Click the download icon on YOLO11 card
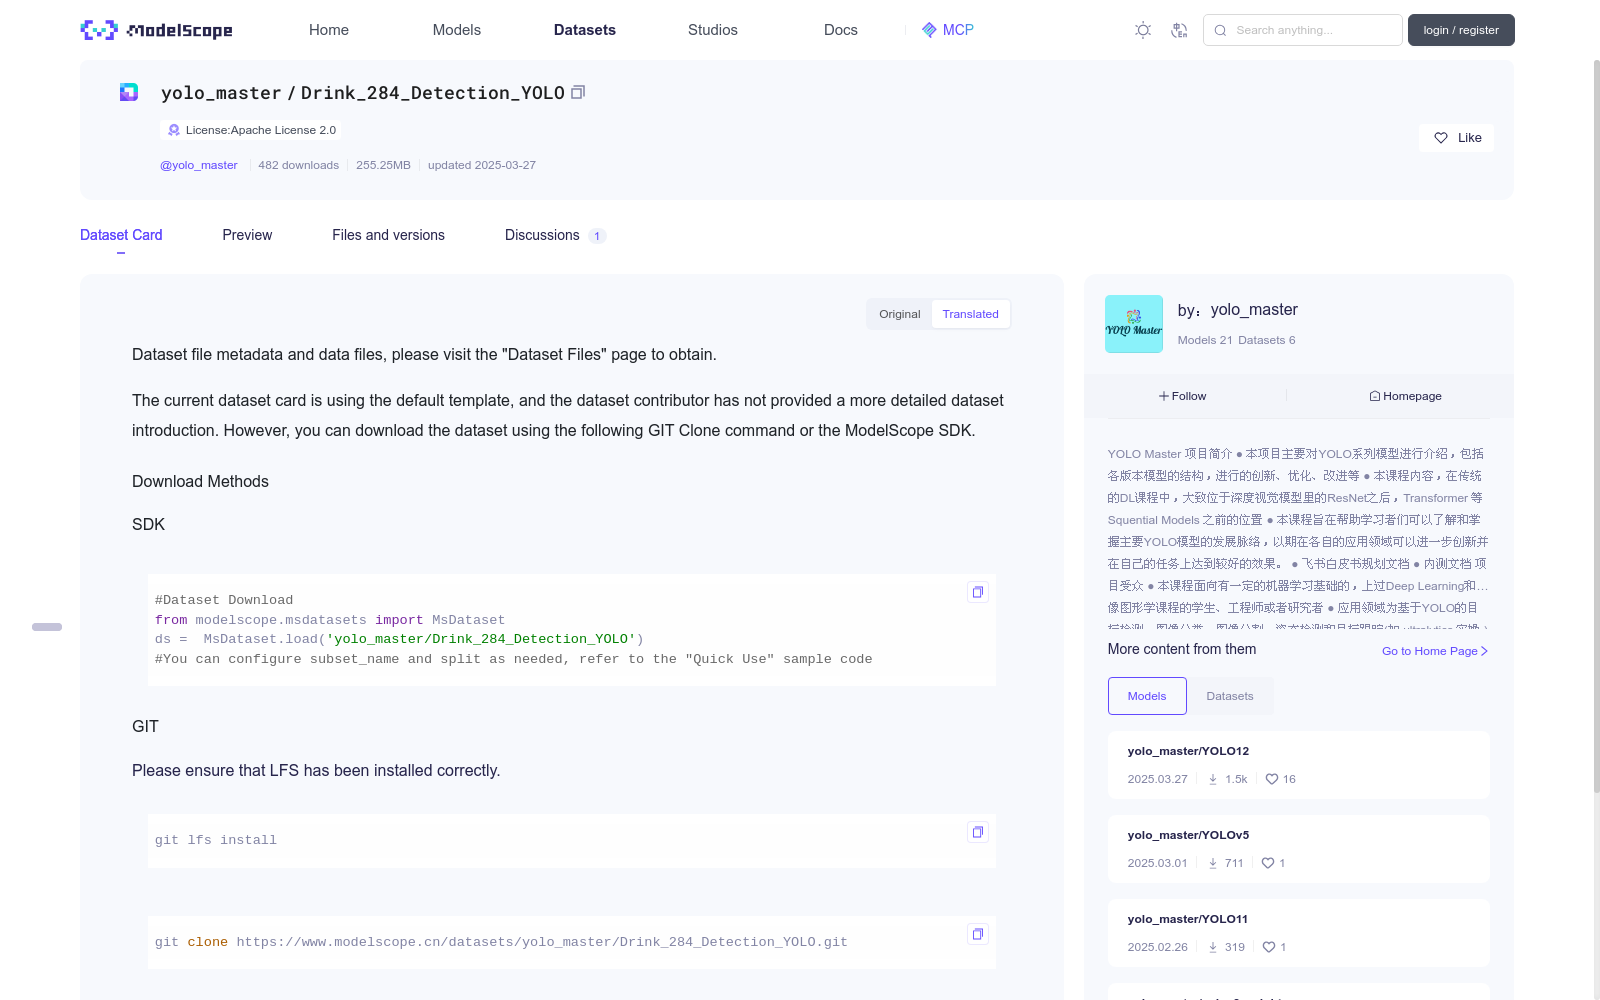This screenshot has width=1600, height=1000. pos(1213,947)
